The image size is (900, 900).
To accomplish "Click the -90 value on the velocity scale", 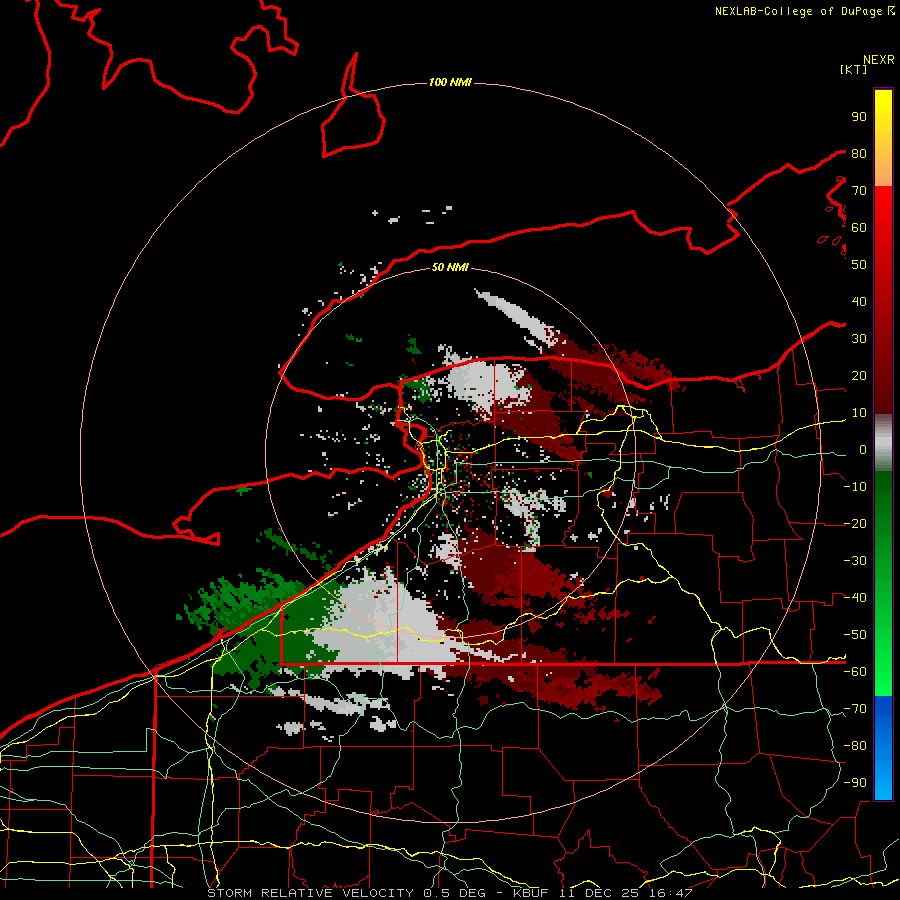I will coord(855,783).
